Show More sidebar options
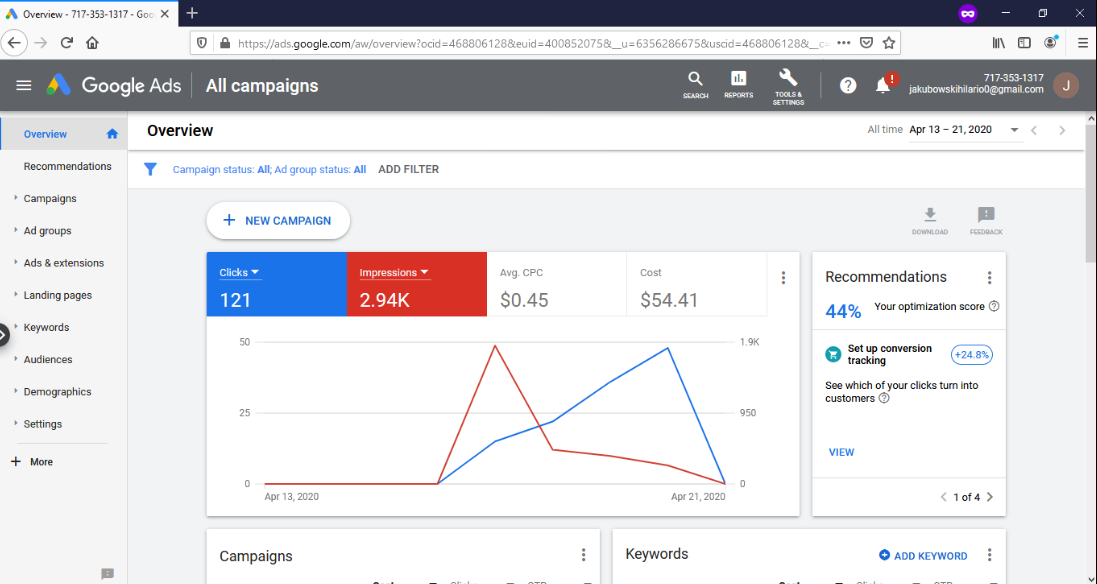 [x=32, y=462]
